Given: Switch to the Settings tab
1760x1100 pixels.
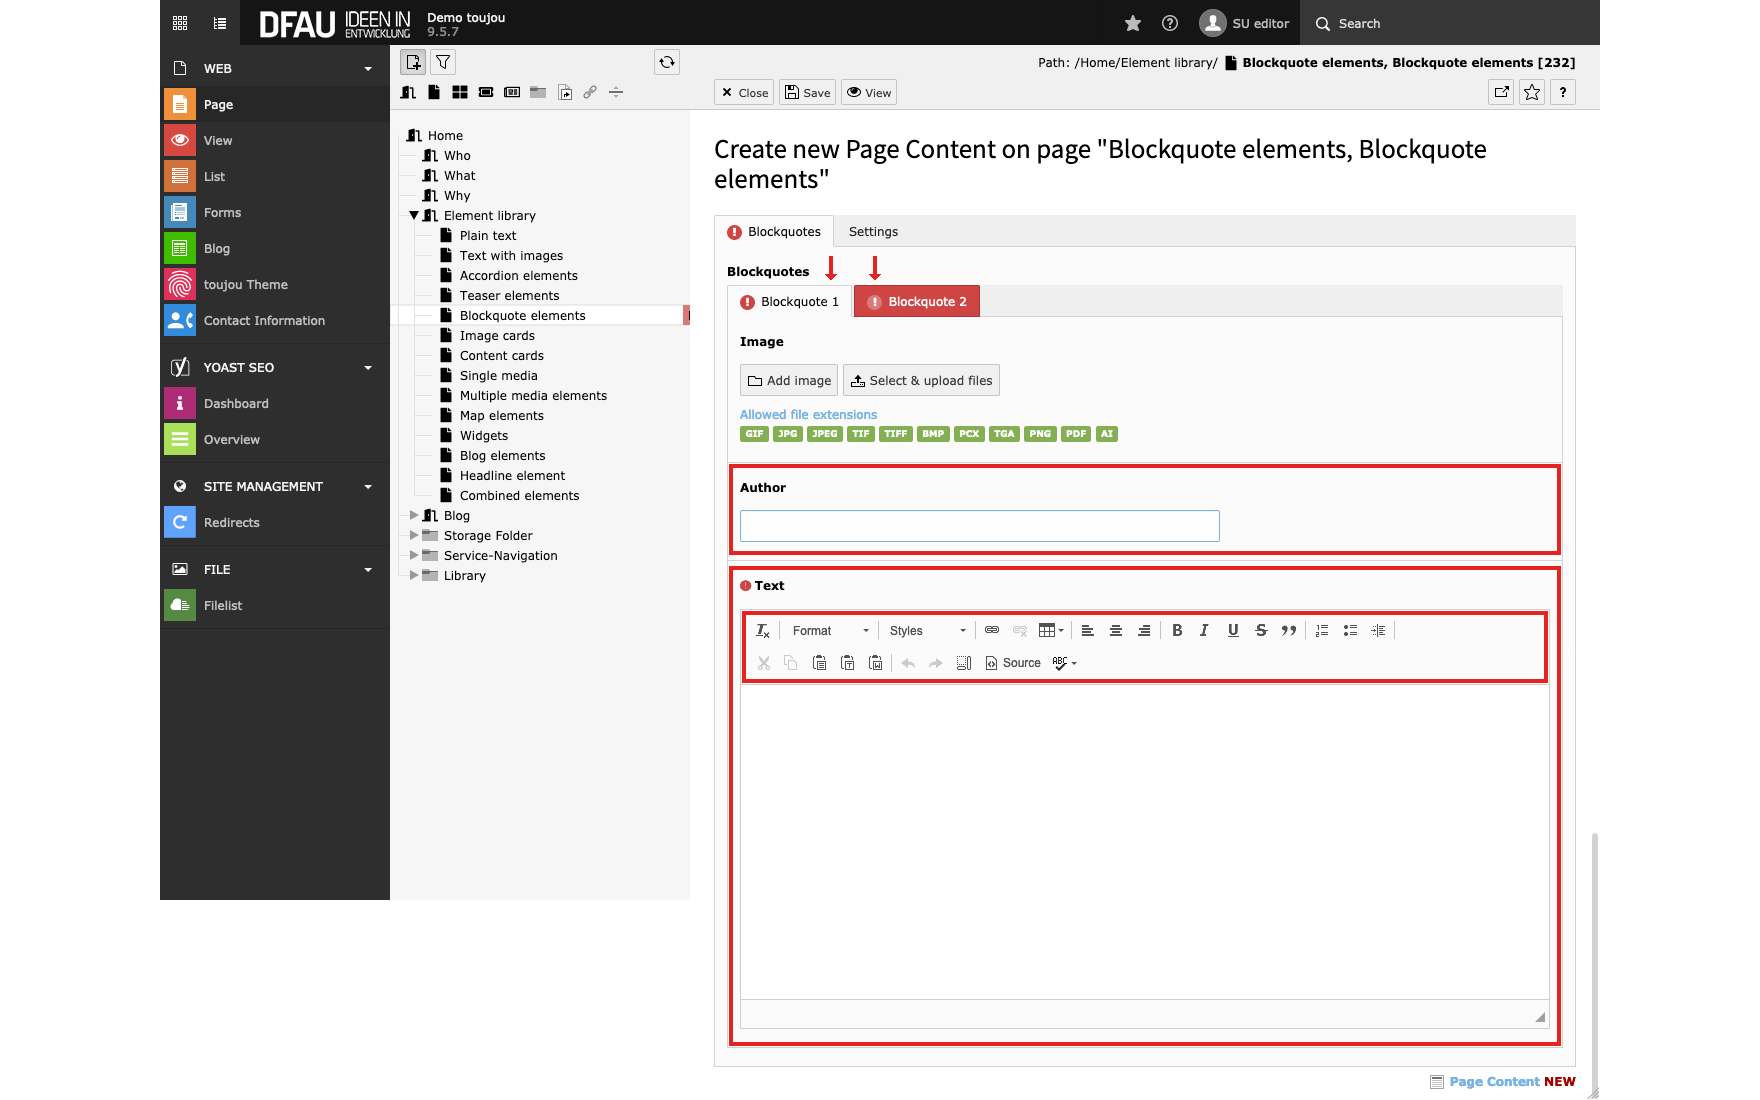Looking at the screenshot, I should [873, 232].
